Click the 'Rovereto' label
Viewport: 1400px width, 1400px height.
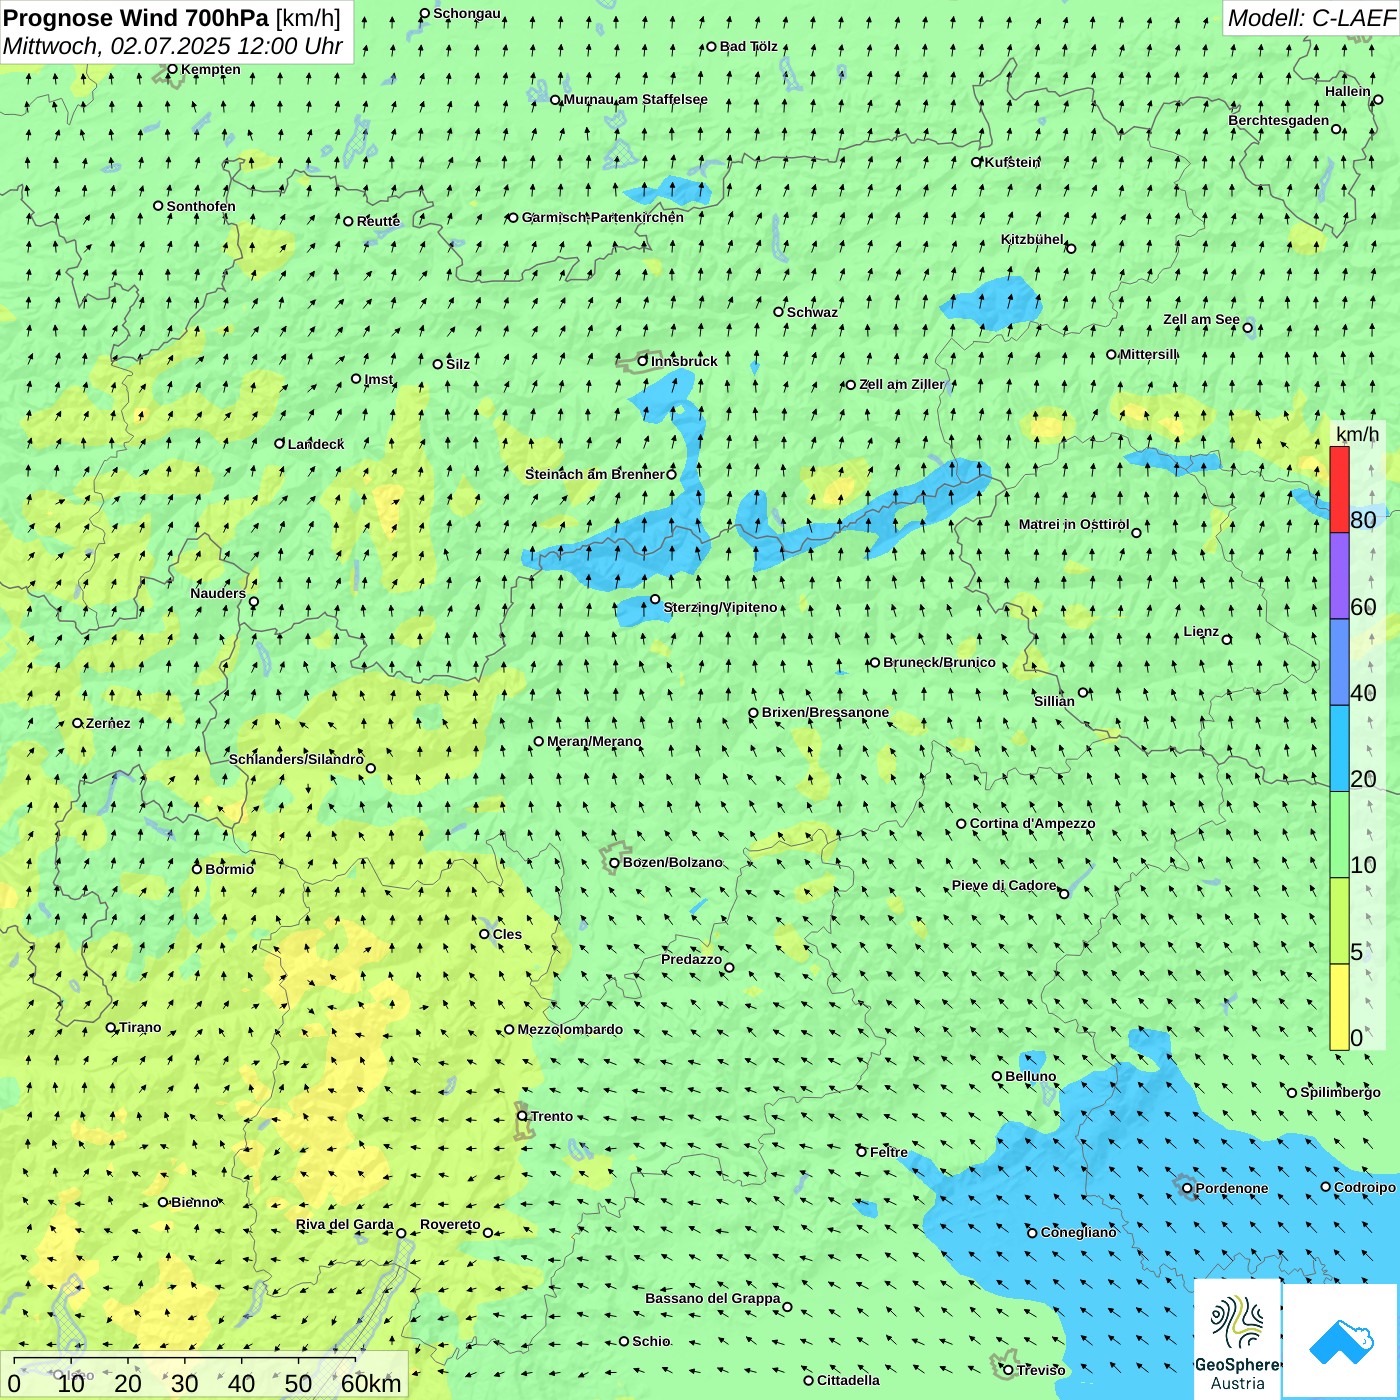tap(450, 1224)
